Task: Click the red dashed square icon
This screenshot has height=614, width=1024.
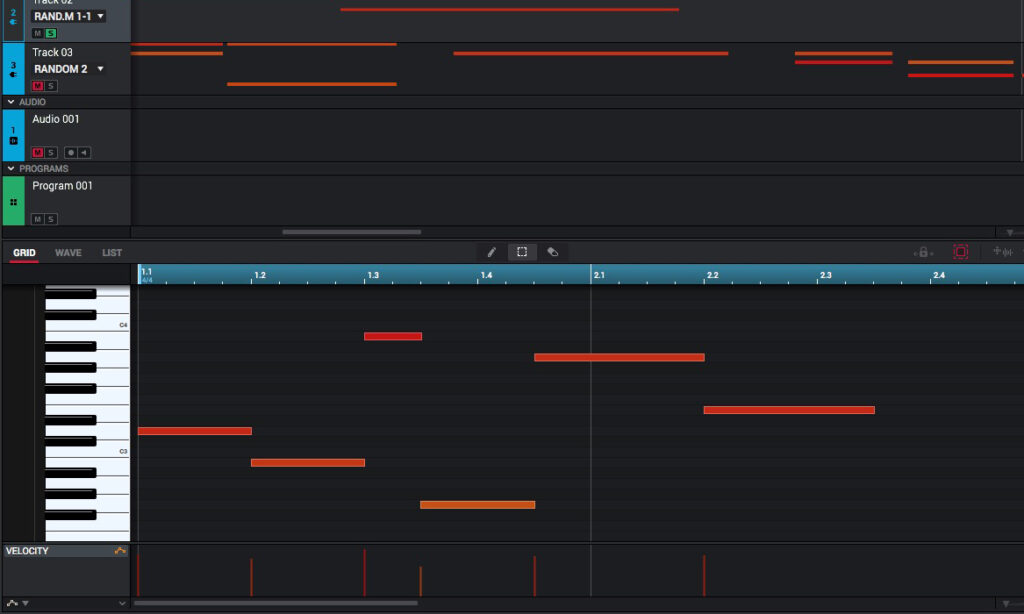Action: [x=960, y=252]
